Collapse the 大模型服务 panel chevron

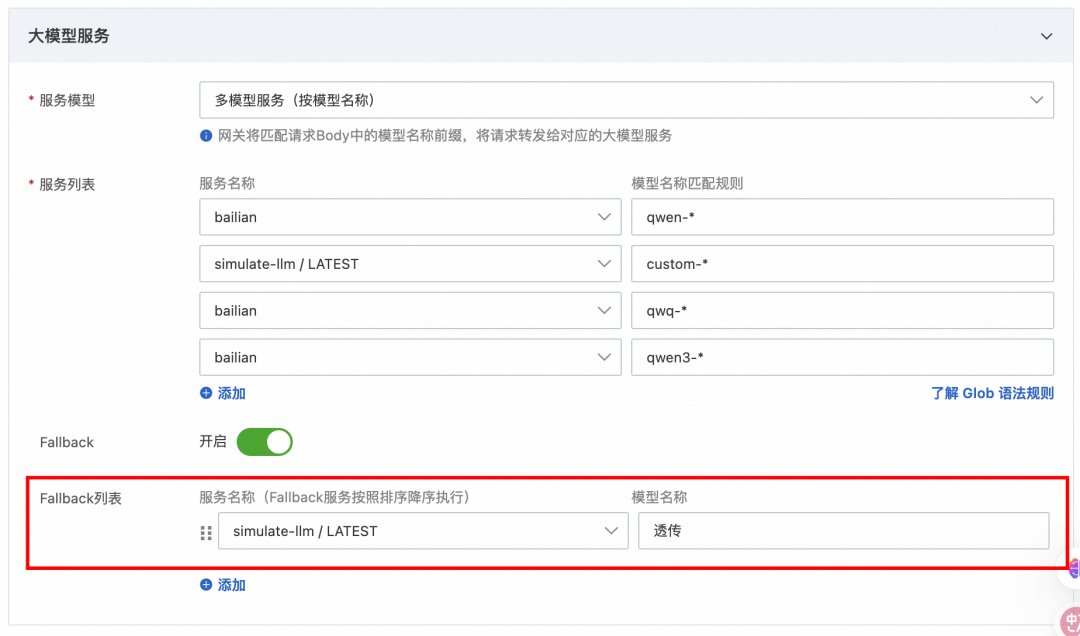(x=1046, y=36)
